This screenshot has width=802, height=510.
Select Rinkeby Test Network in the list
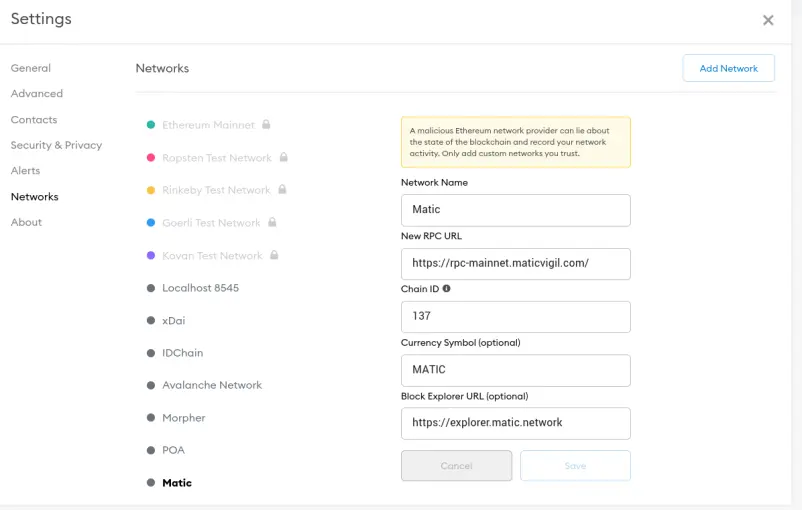click(216, 190)
